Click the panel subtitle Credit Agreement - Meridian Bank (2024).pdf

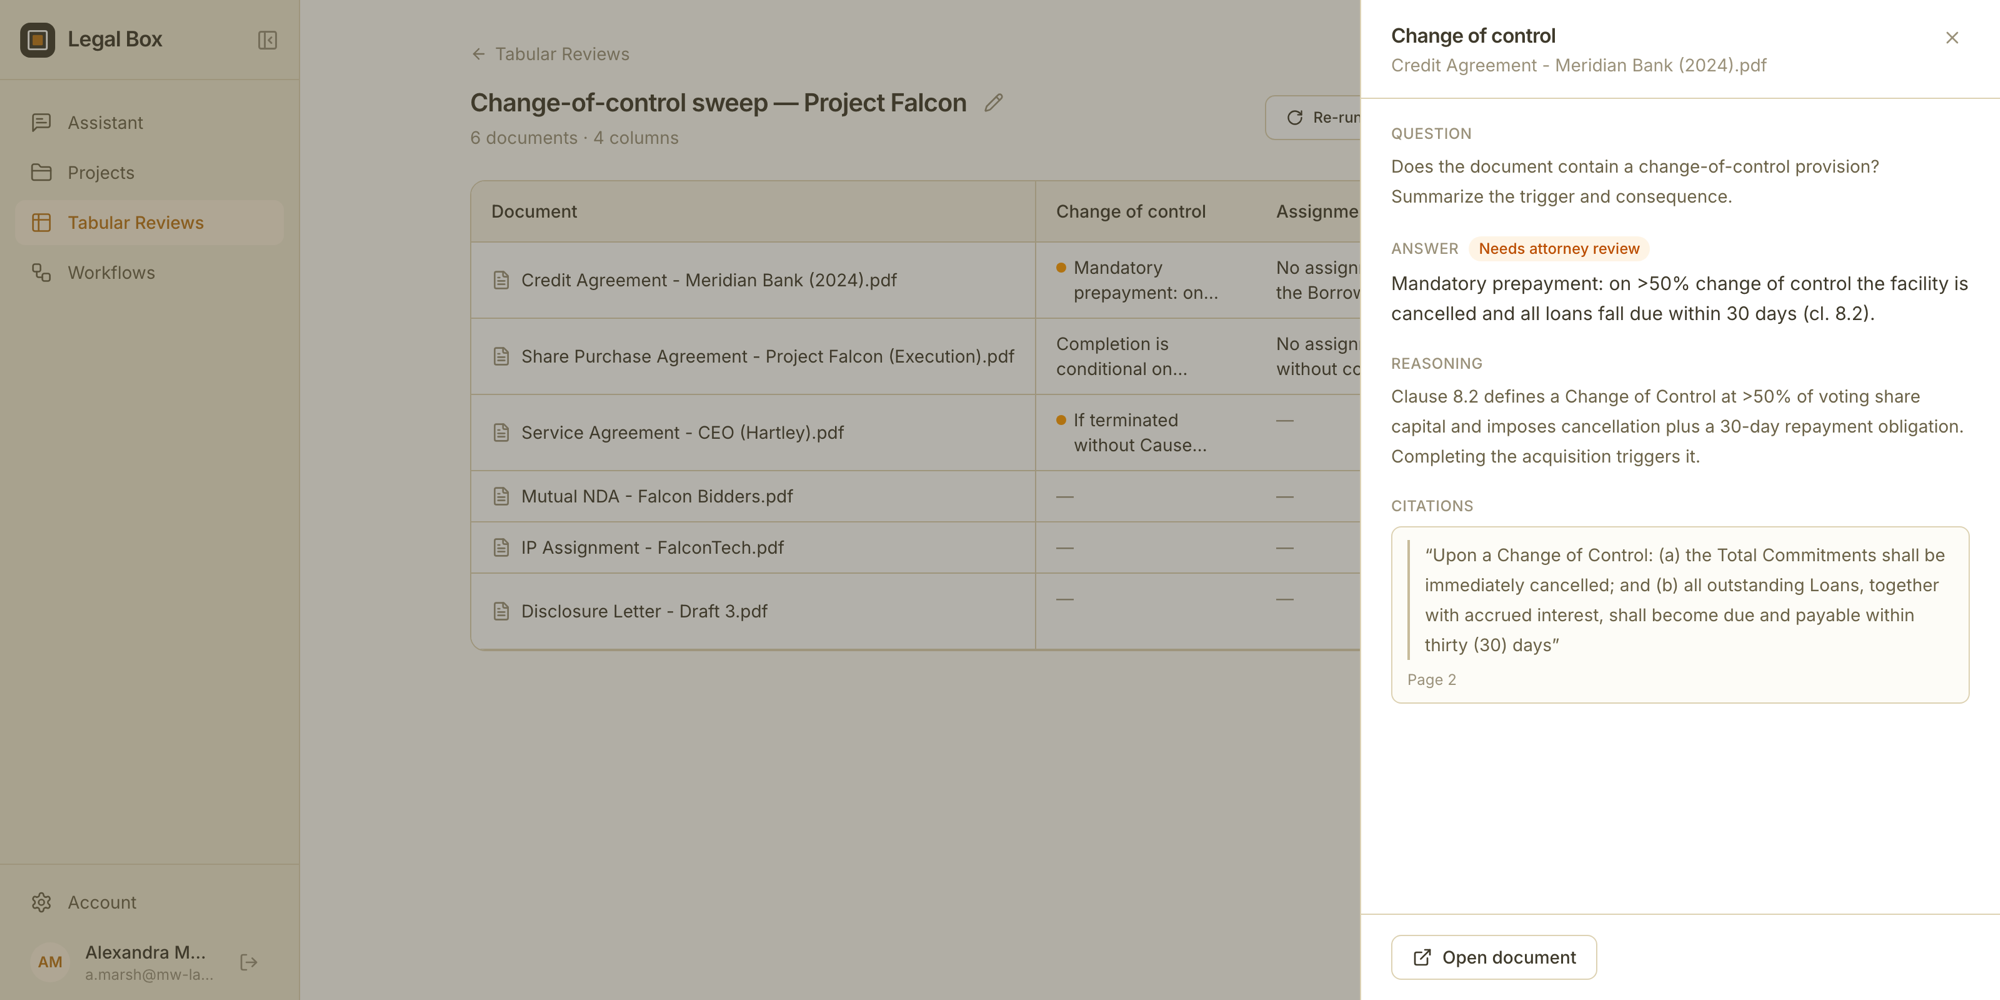click(x=1578, y=65)
